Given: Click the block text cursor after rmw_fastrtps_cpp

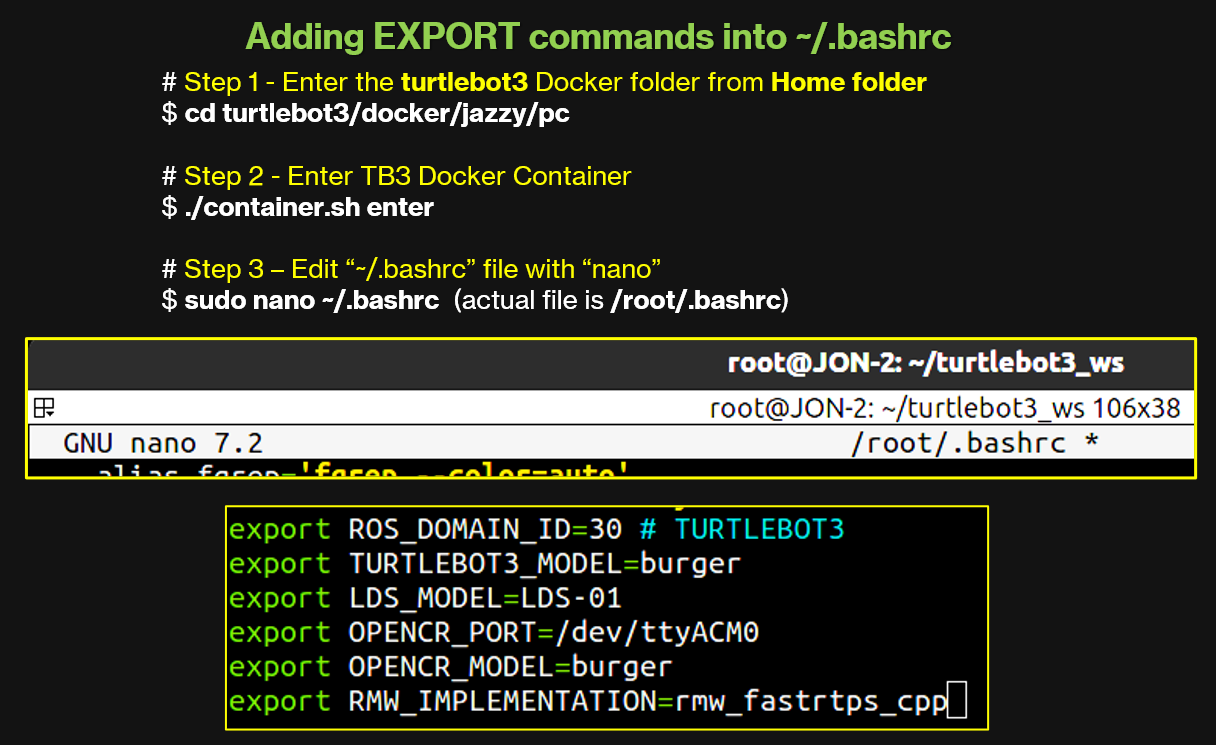Looking at the screenshot, I should pos(957,701).
